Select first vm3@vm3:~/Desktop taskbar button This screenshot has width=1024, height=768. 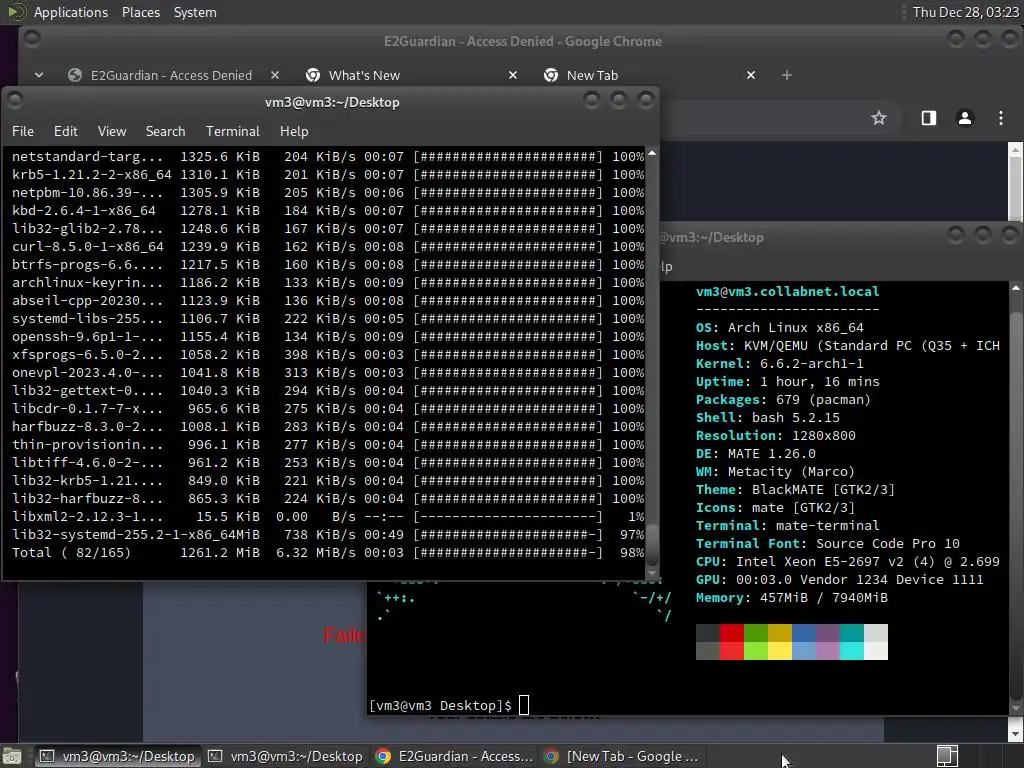click(117, 756)
